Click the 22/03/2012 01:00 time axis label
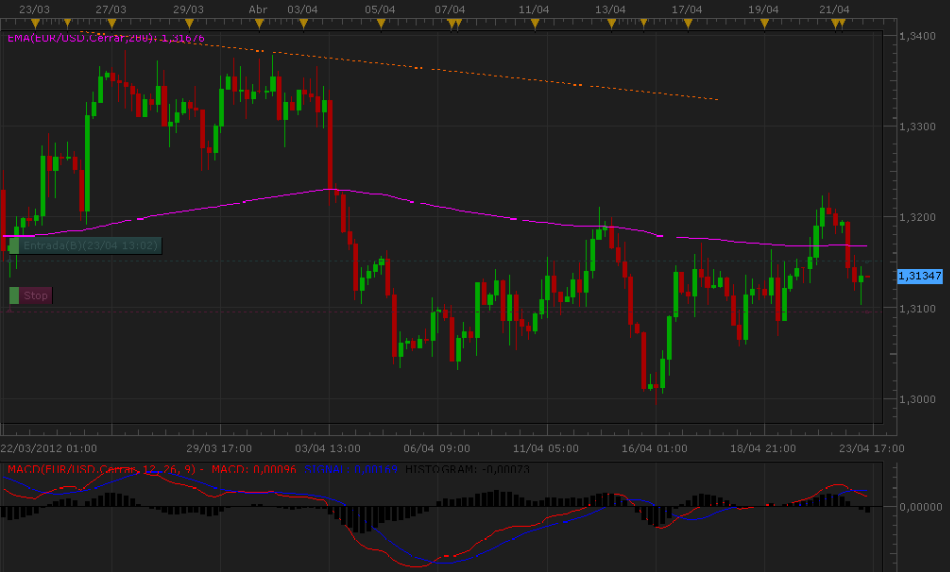The height and width of the screenshot is (572, 950). (50, 448)
